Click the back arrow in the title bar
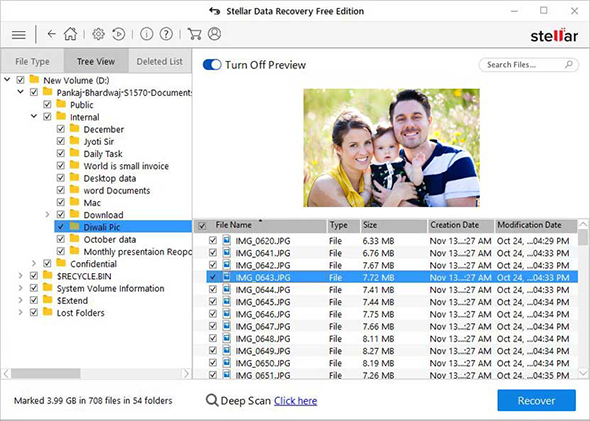590x421 pixels. [214, 11]
